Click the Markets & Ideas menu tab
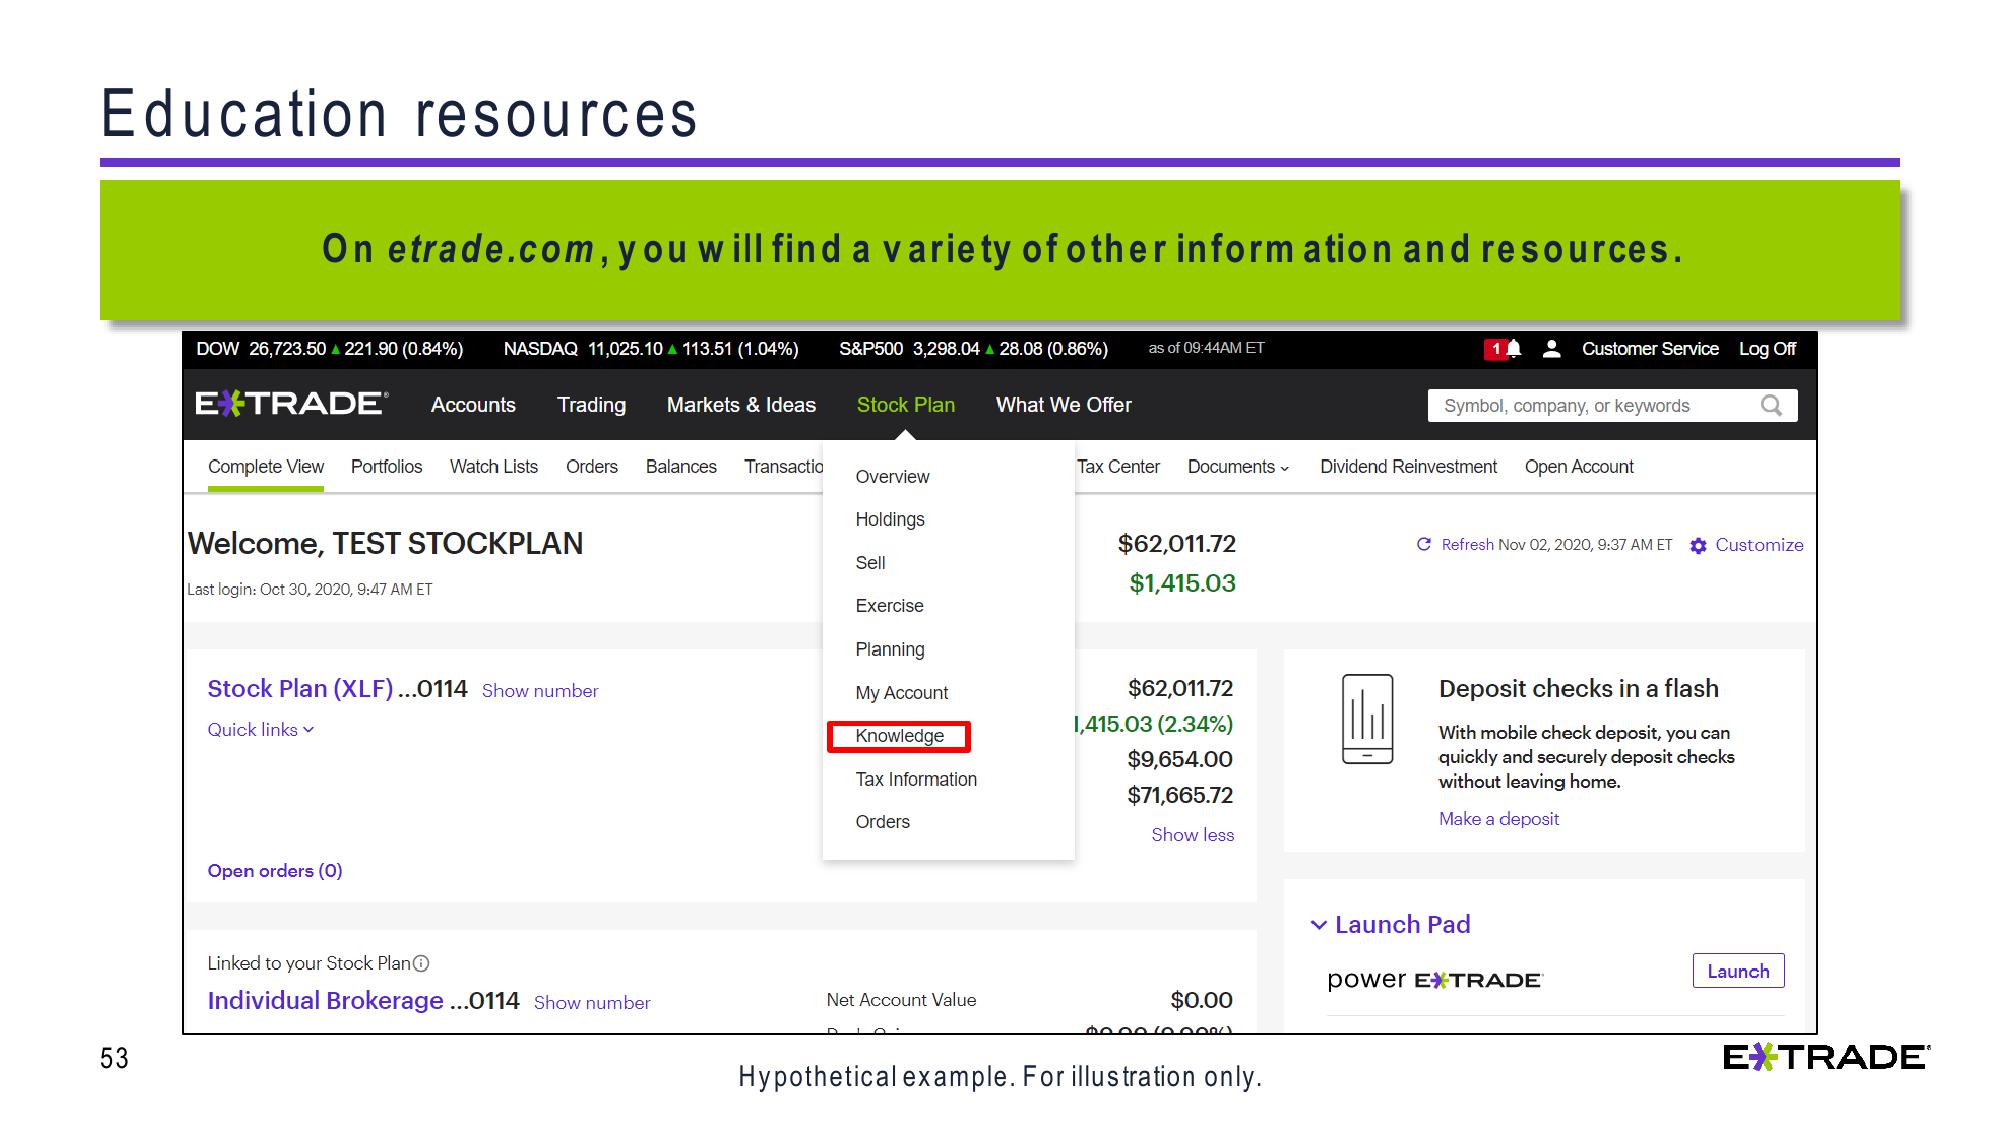The width and height of the screenshot is (2000, 1124). (740, 404)
